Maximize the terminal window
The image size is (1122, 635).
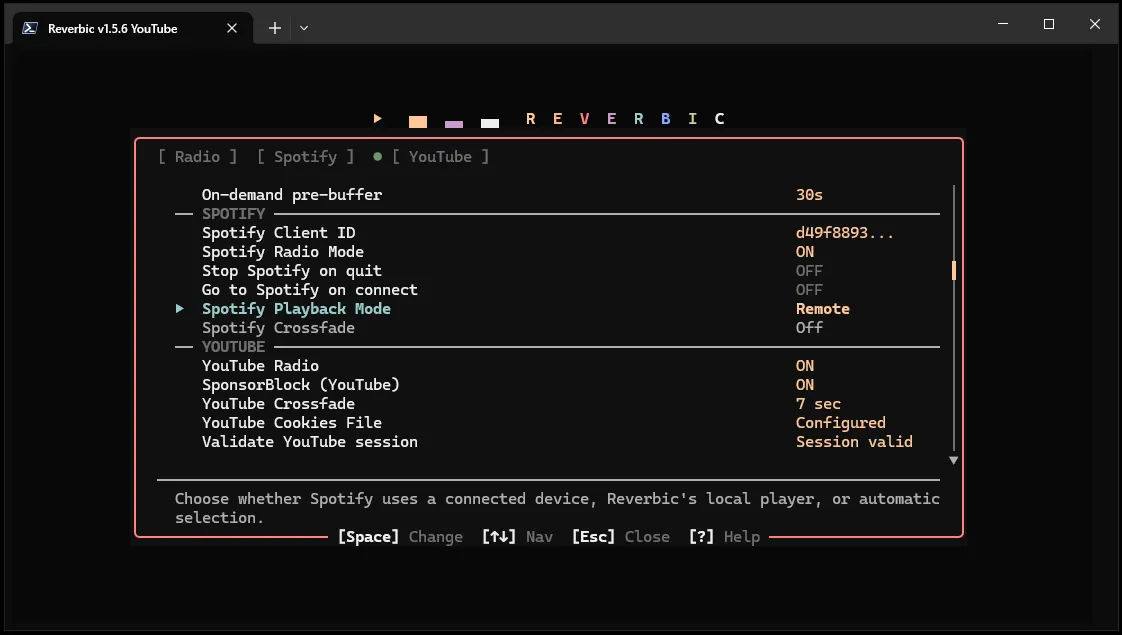[1049, 24]
